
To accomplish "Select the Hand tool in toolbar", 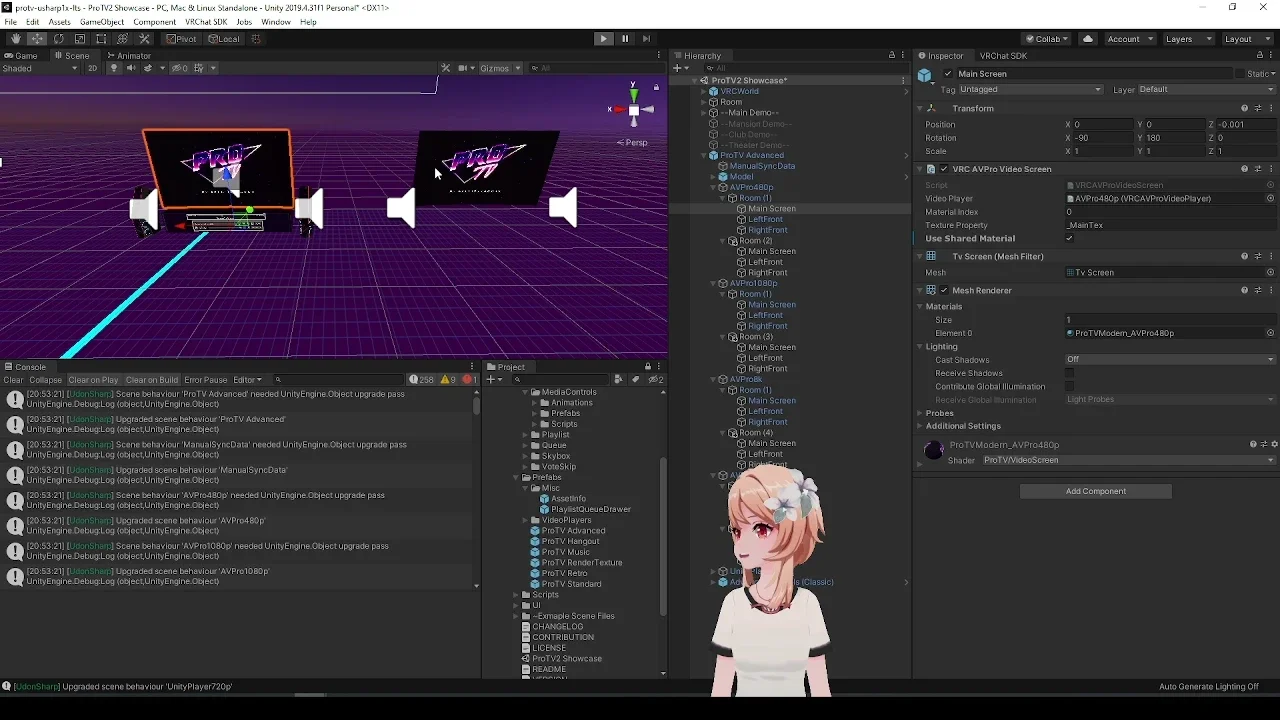I will [16, 39].
